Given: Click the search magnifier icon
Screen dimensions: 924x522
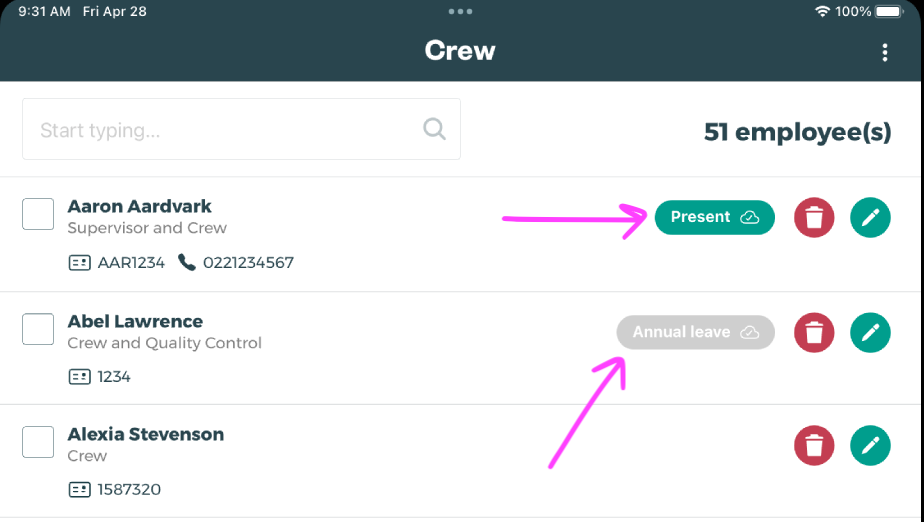Looking at the screenshot, I should 434,129.
